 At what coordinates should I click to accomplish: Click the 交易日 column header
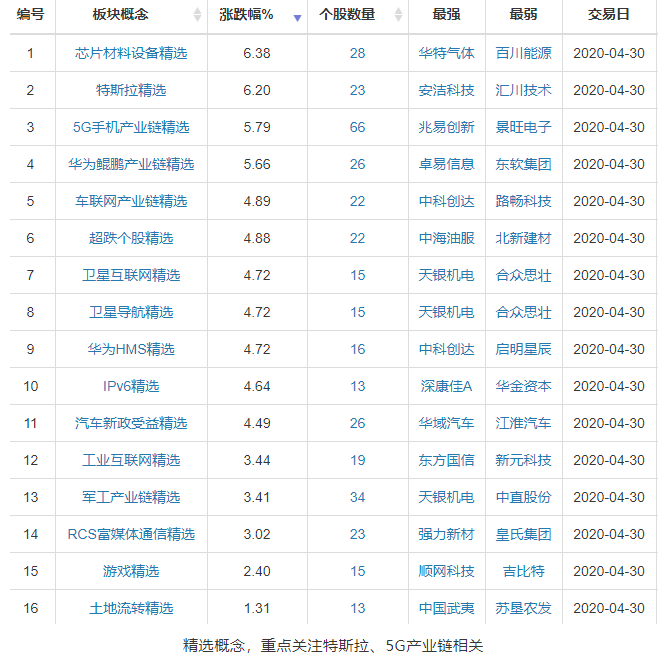tap(608, 15)
